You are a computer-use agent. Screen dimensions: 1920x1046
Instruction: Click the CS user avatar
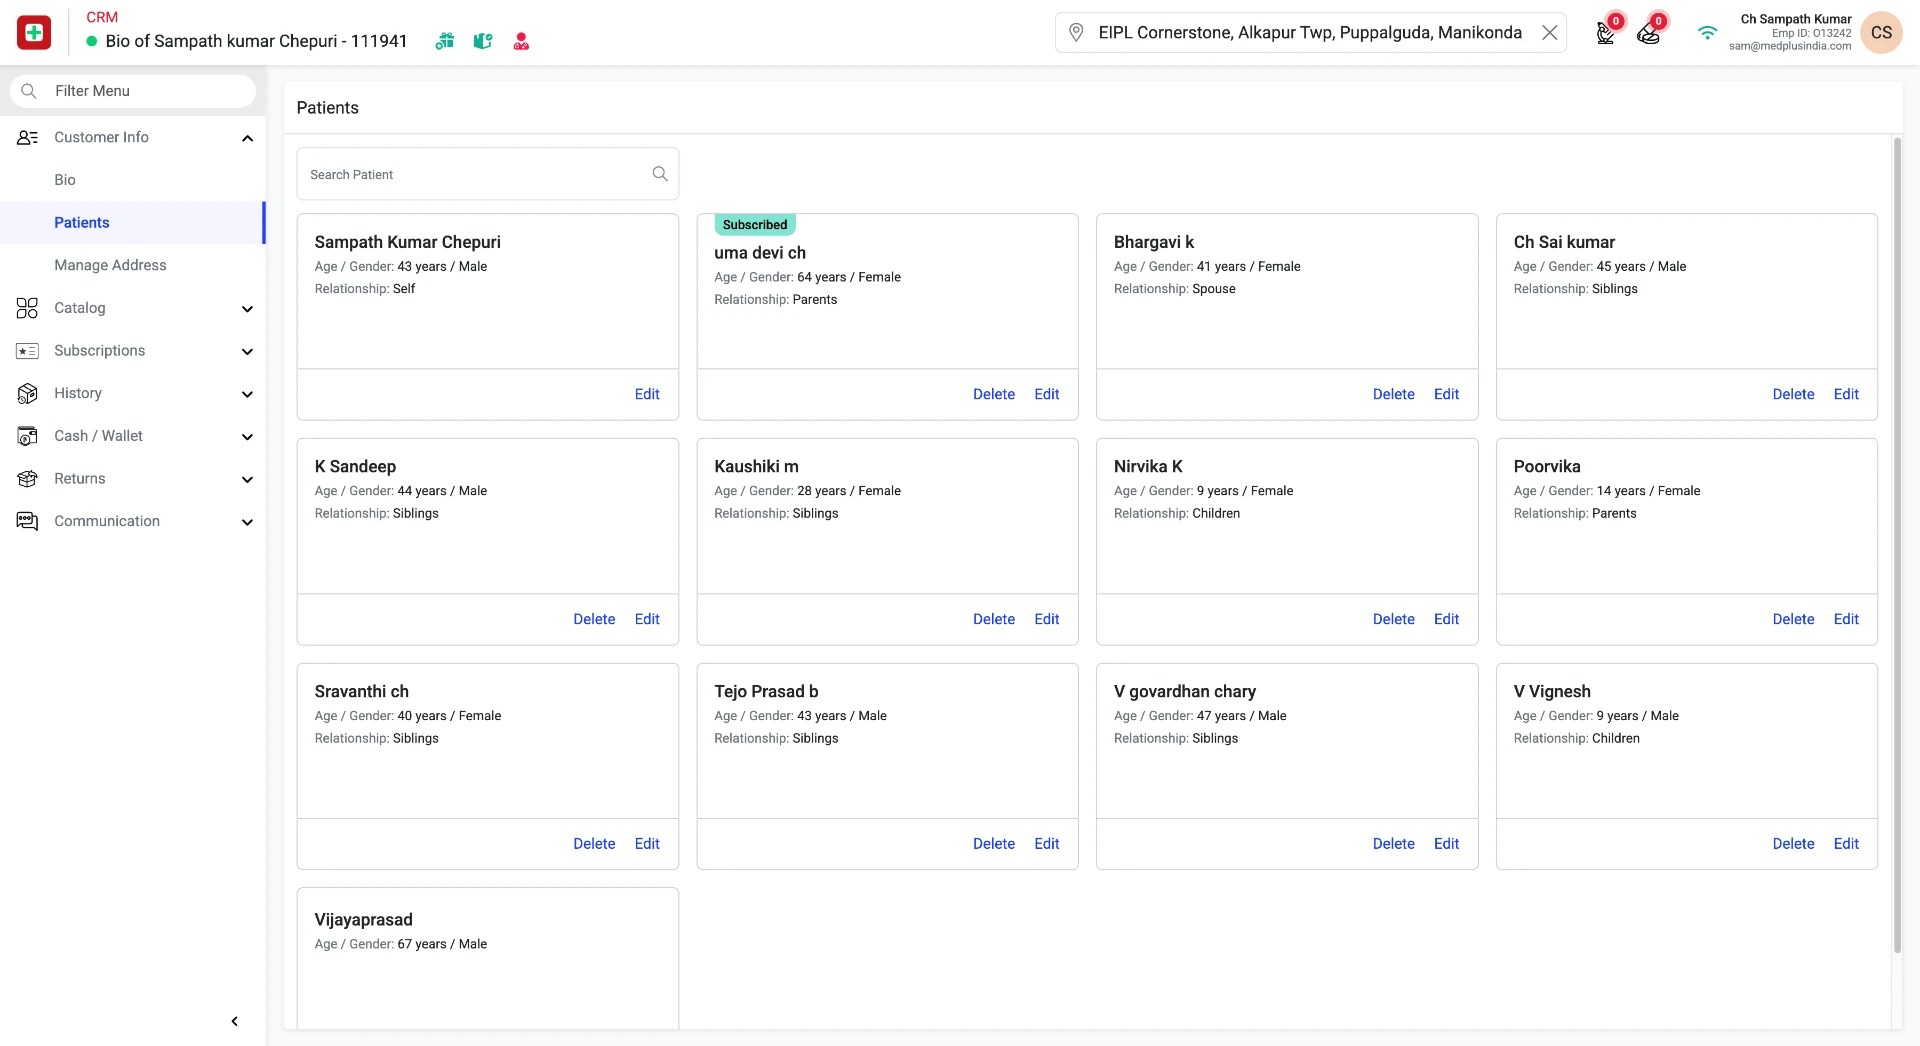point(1881,33)
